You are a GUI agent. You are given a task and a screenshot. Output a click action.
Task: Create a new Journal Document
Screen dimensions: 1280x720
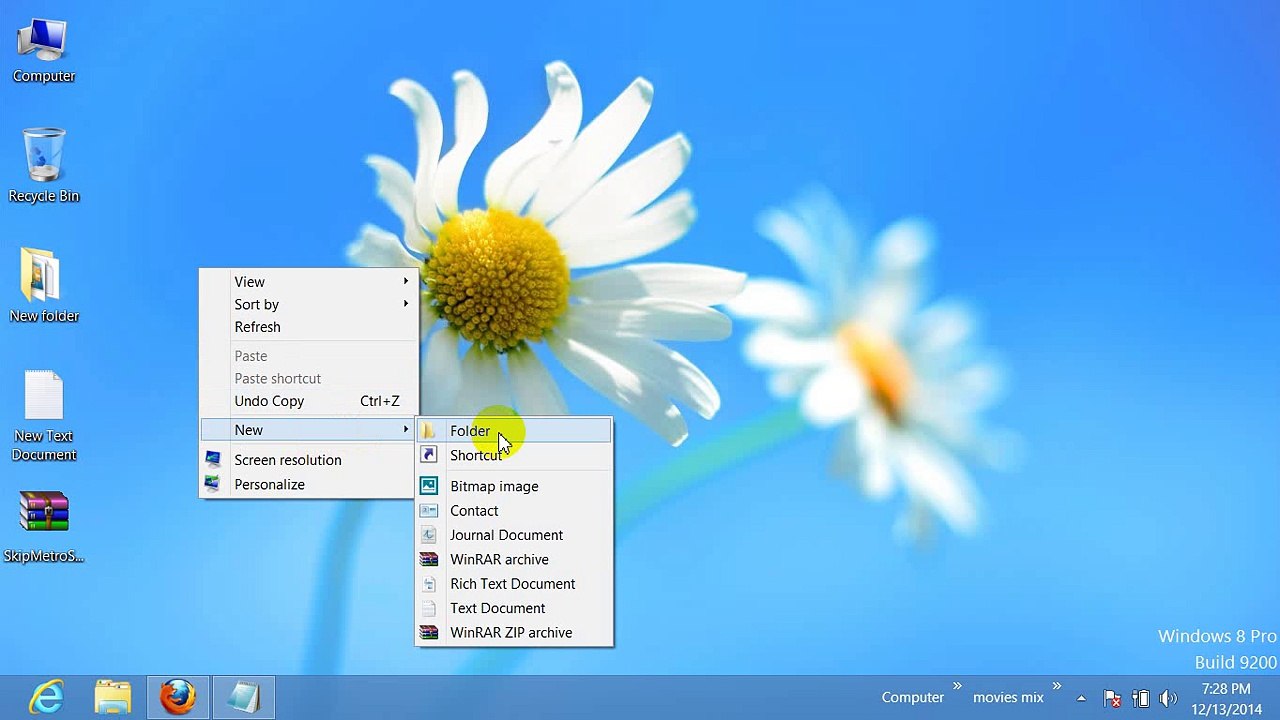pos(514,535)
